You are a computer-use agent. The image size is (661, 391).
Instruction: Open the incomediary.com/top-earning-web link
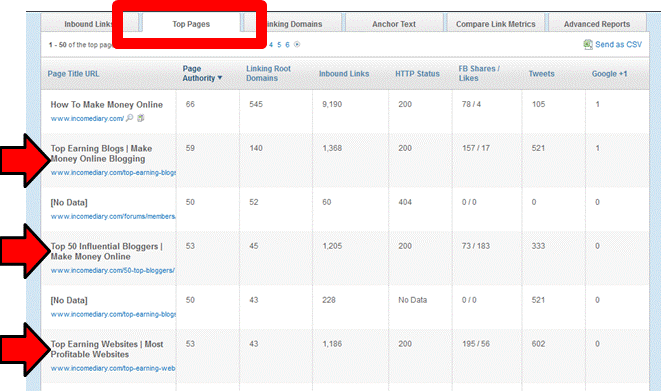tap(113, 368)
